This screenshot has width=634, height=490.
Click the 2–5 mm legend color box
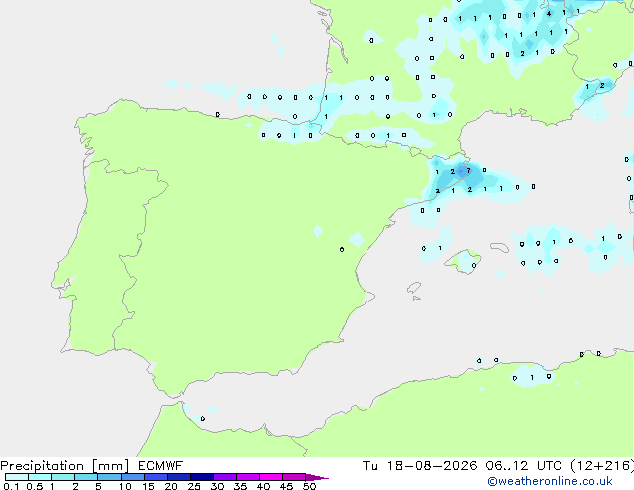pos(86,477)
